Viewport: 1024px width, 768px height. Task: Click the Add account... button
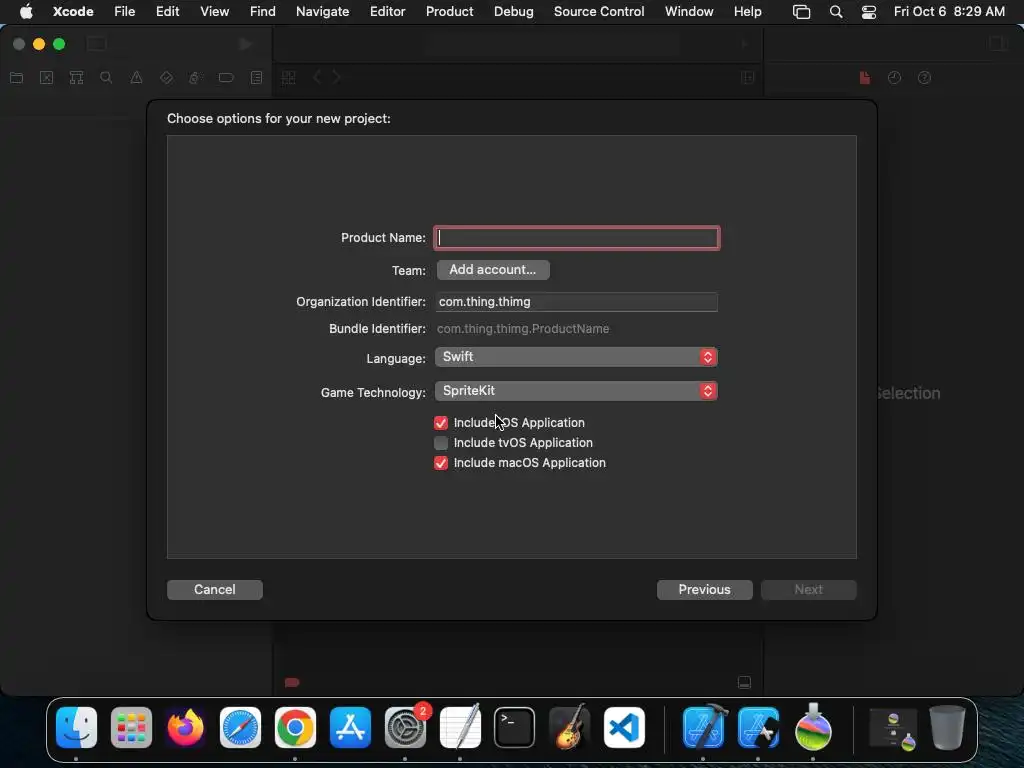point(493,270)
